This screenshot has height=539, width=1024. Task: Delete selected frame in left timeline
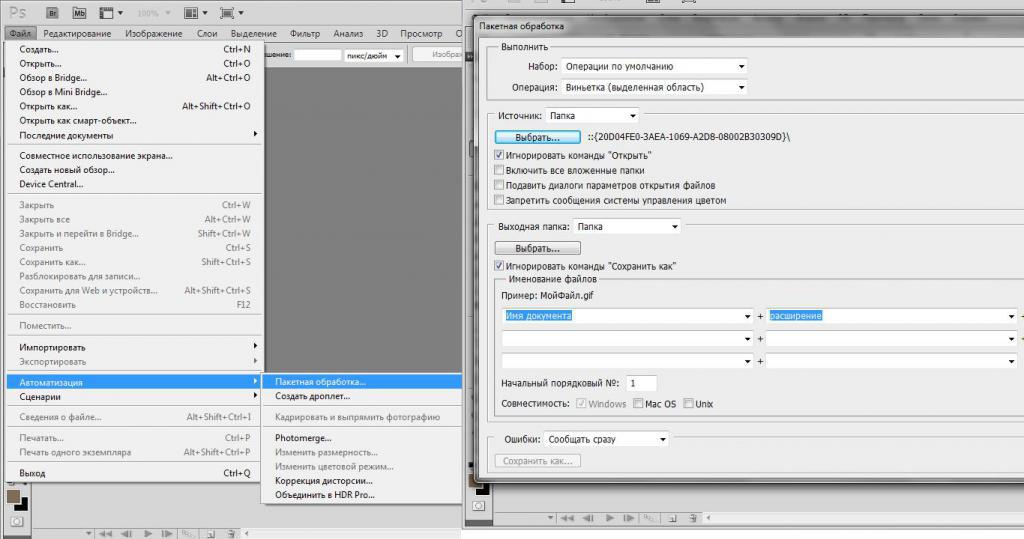click(x=231, y=534)
